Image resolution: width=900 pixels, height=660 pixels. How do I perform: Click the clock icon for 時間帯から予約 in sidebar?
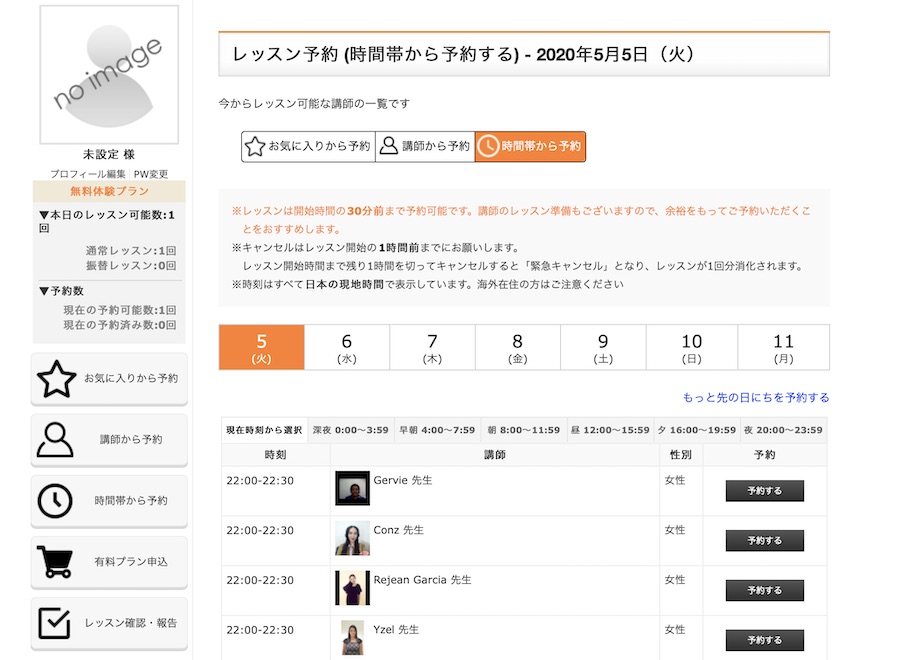tap(56, 500)
